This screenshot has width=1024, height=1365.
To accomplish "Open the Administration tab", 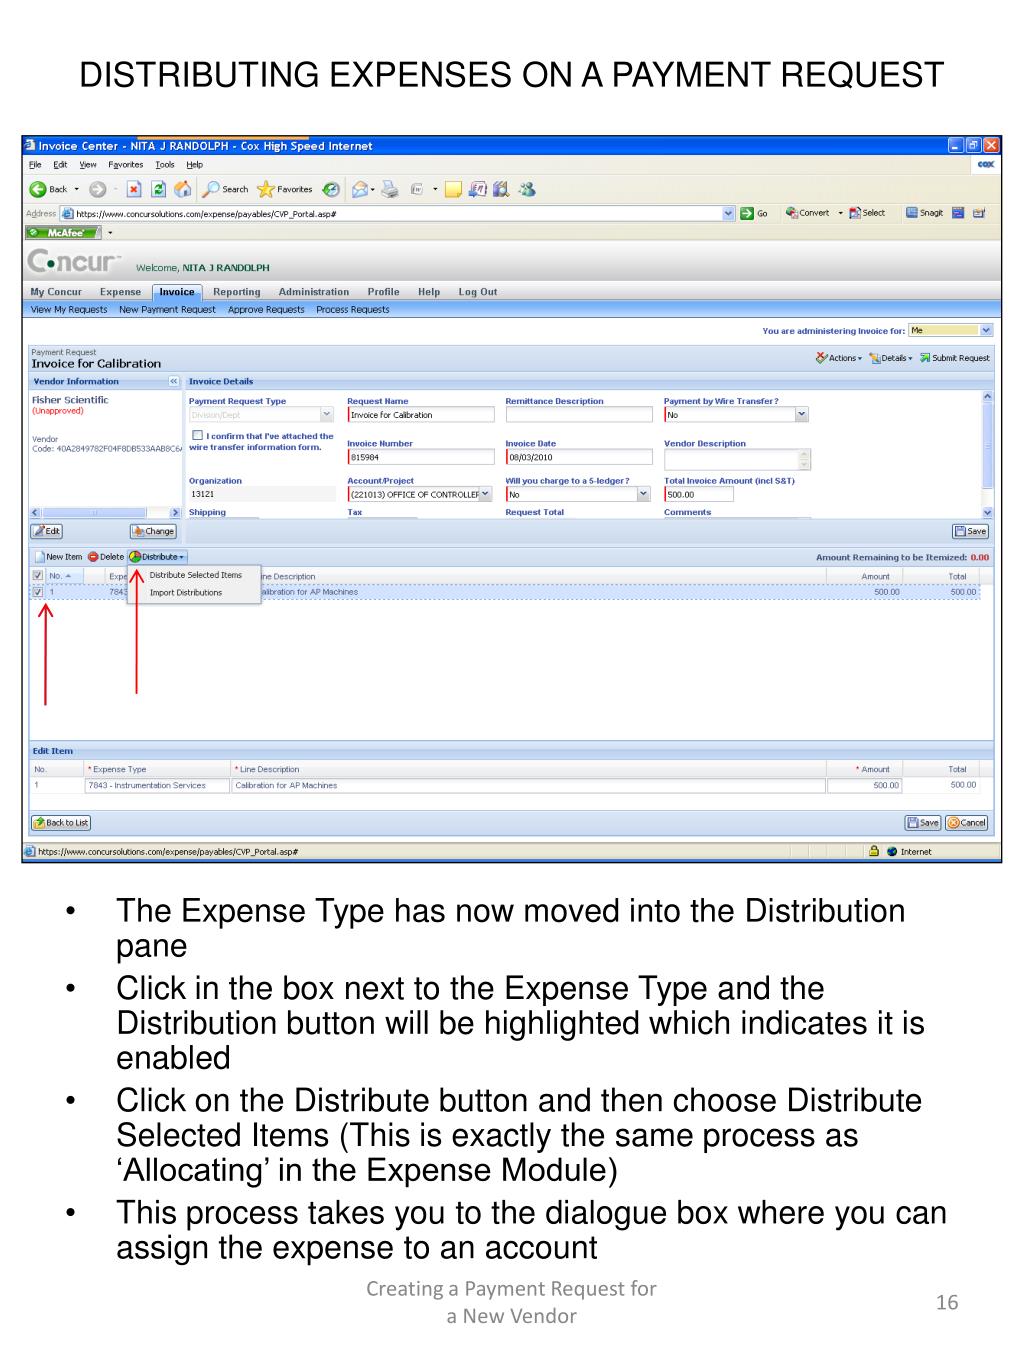I will point(314,292).
